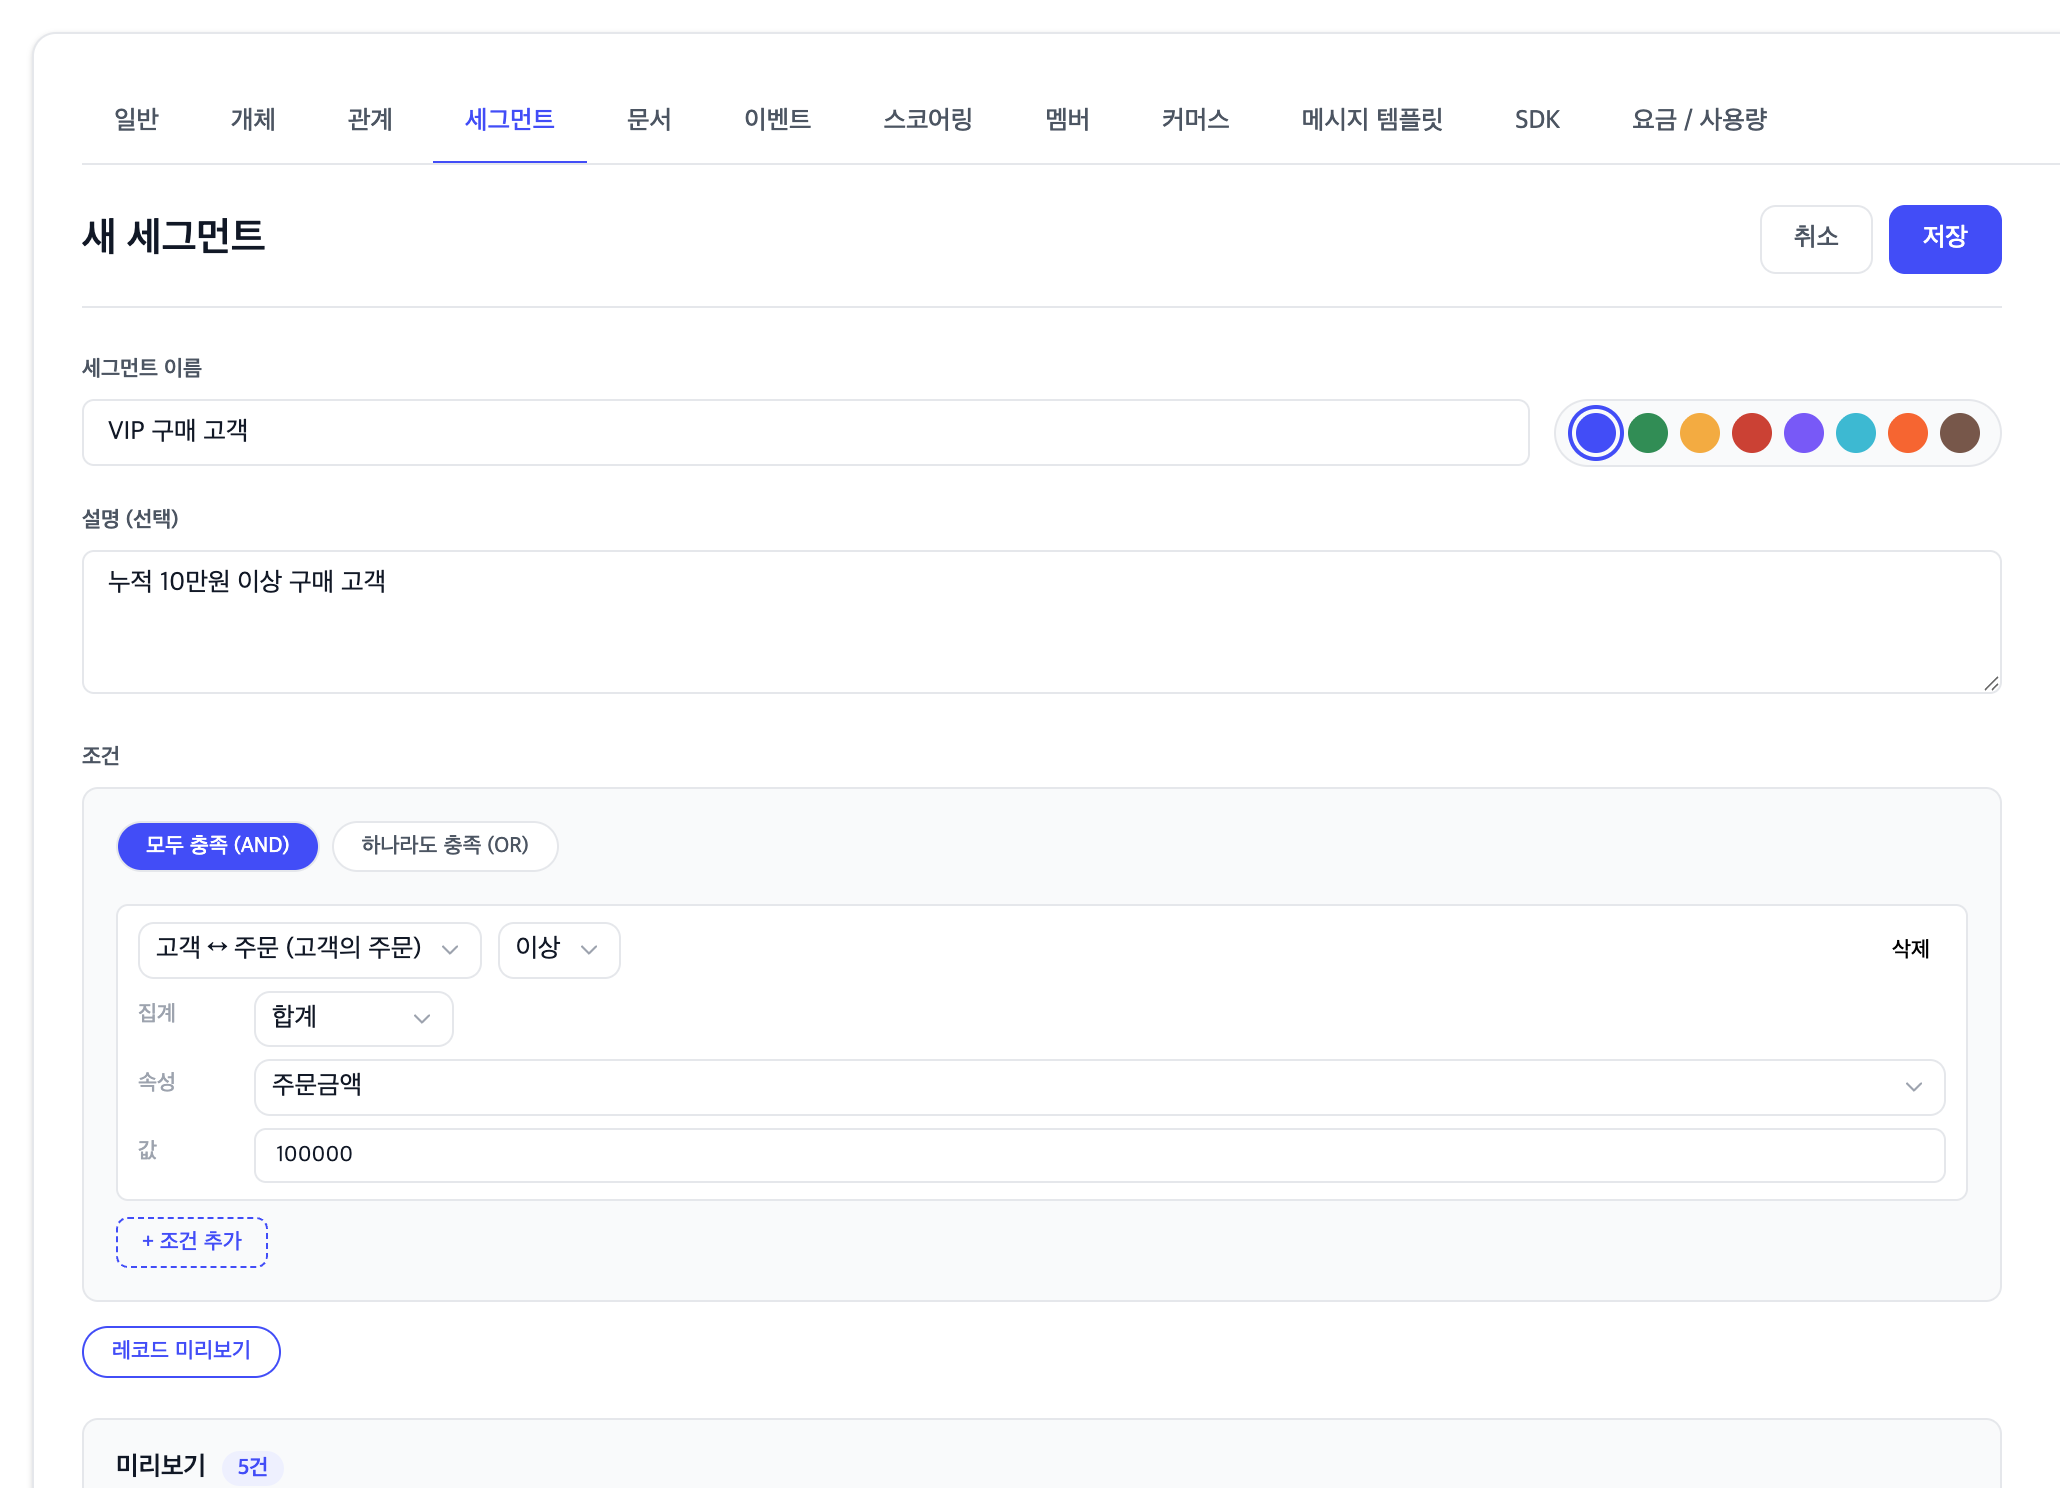2060x1488 pixels.
Task: Open the 합계 aggregation dropdown
Action: 353,1018
